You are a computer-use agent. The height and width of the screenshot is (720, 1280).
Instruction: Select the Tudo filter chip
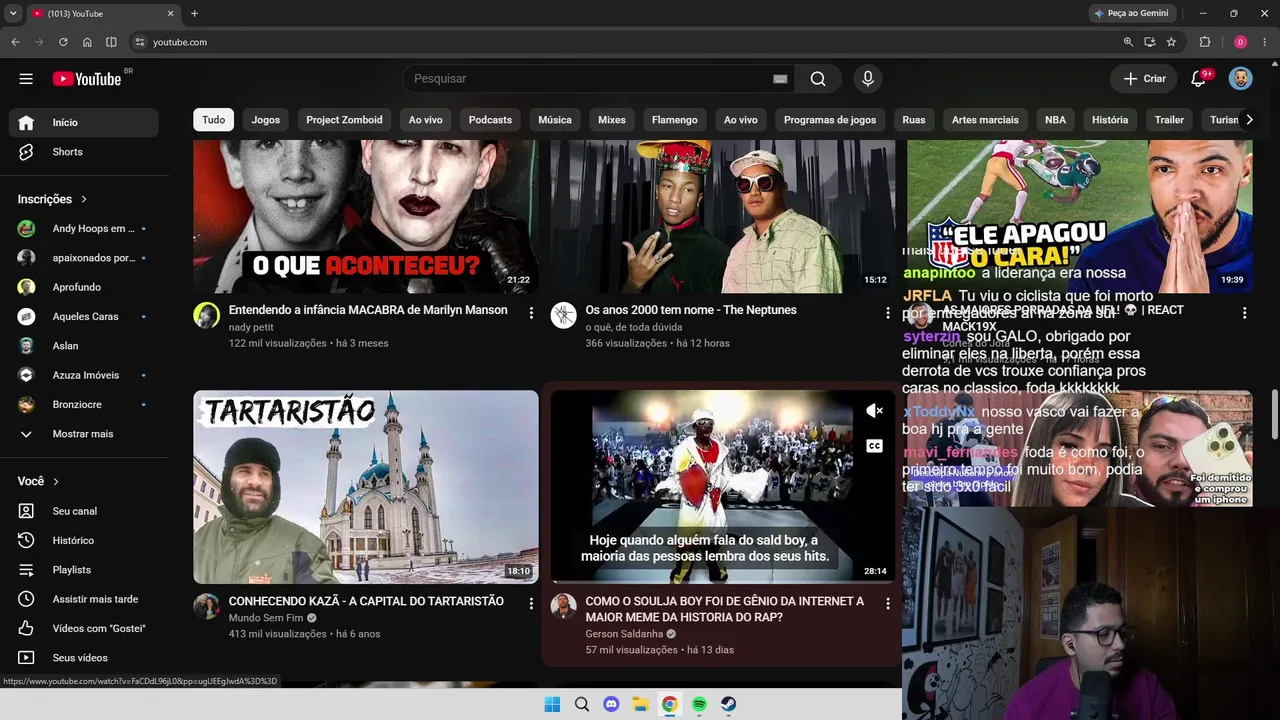pyautogui.click(x=214, y=120)
